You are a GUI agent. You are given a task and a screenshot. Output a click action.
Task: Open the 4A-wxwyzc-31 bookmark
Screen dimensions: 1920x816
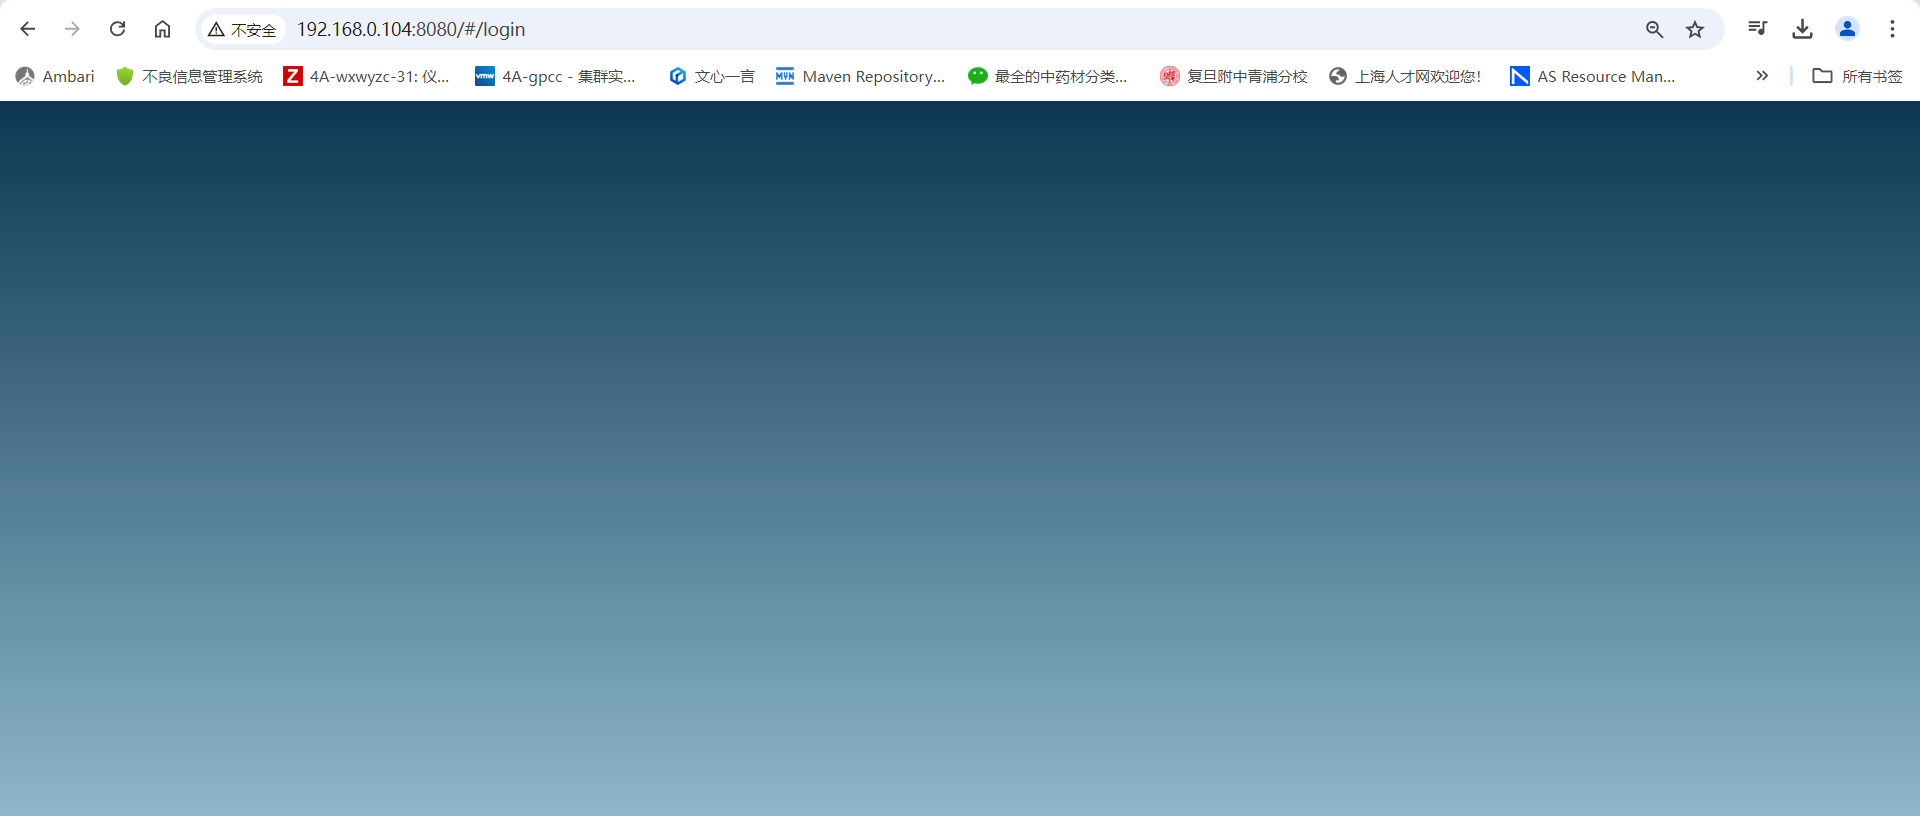coord(367,76)
